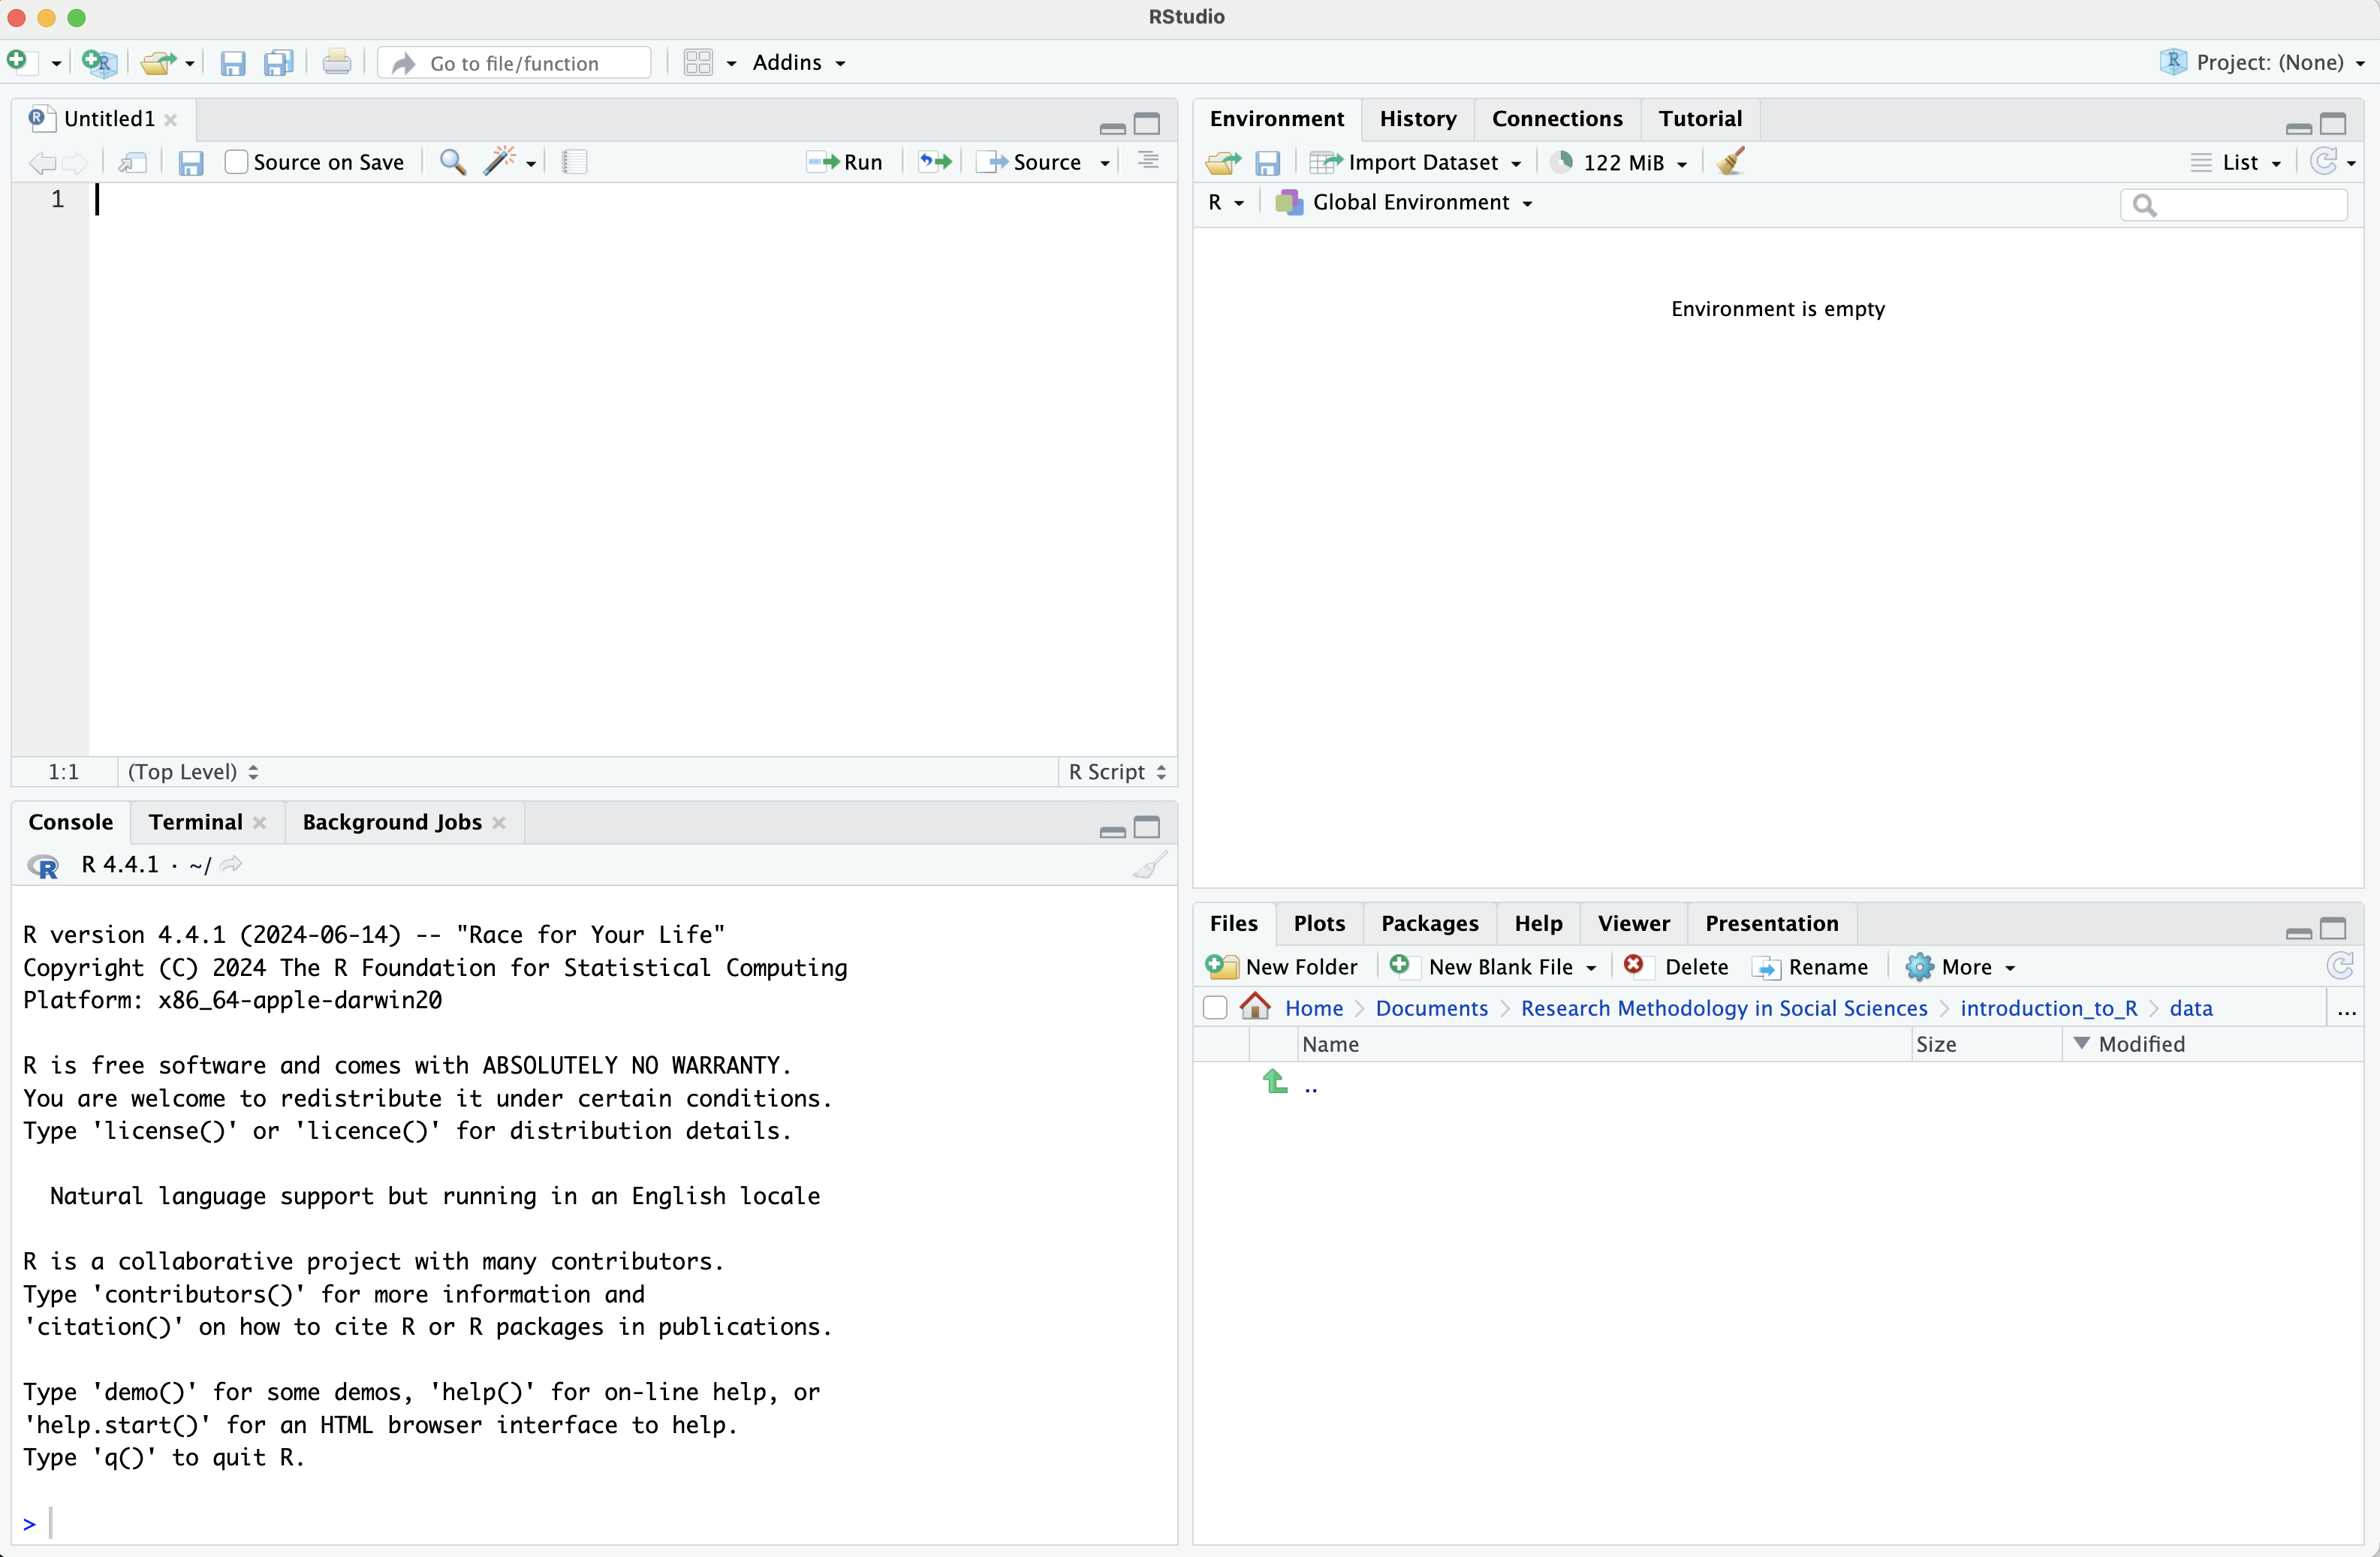This screenshot has height=1557, width=2380.
Task: Create a New Folder in Files pane
Action: (x=1281, y=966)
